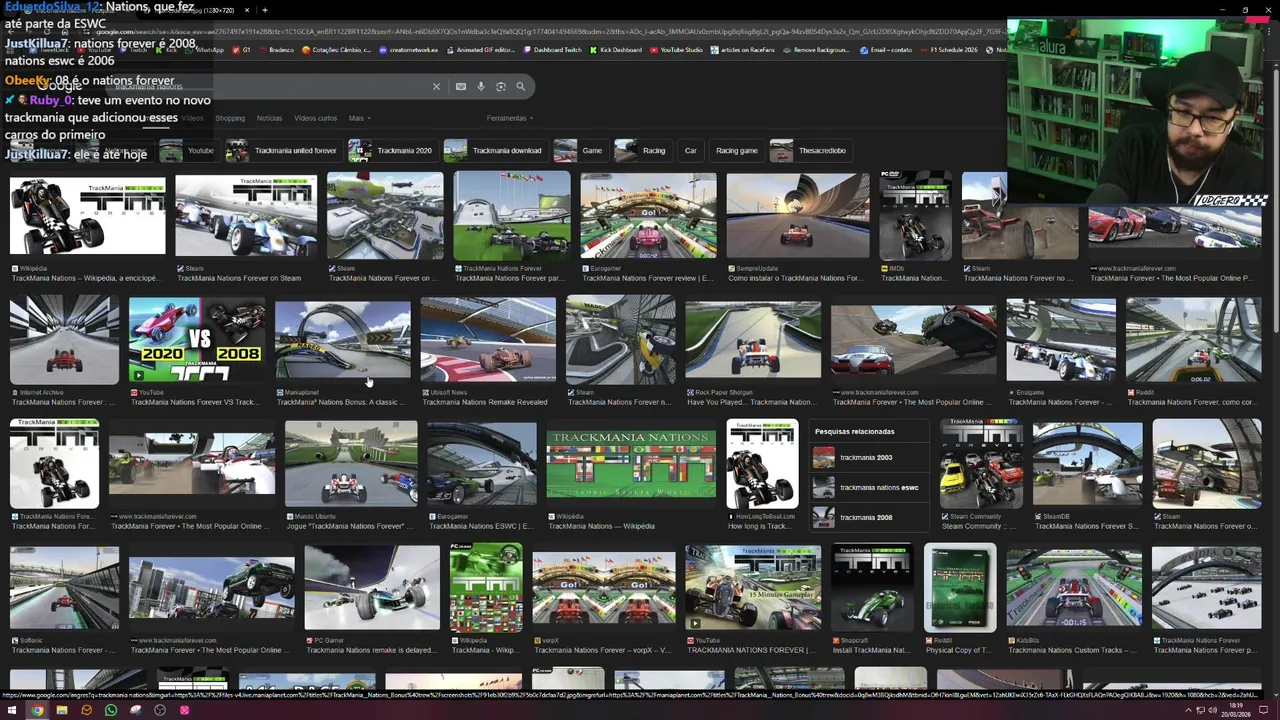Open OBS Studio from the taskbar

160,710
